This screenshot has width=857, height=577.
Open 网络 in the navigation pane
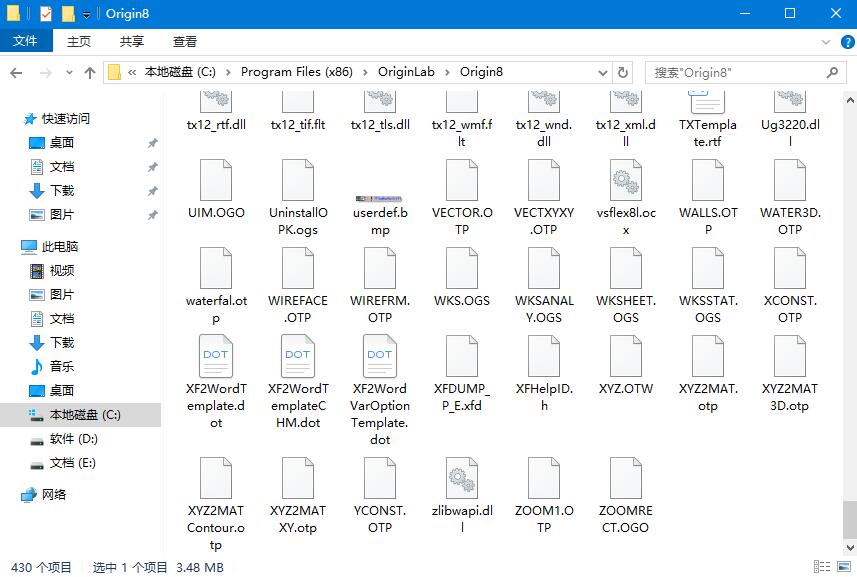(x=54, y=494)
